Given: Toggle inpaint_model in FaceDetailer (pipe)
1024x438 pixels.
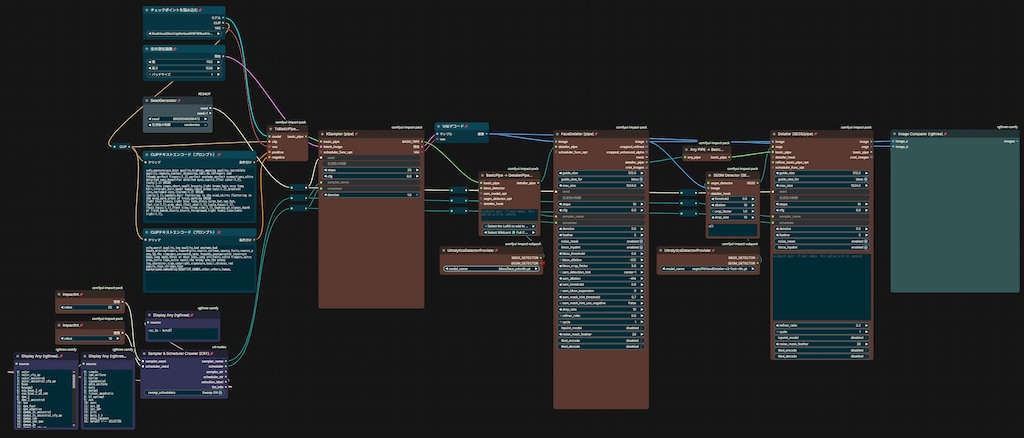Looking at the screenshot, I should pos(601,328).
